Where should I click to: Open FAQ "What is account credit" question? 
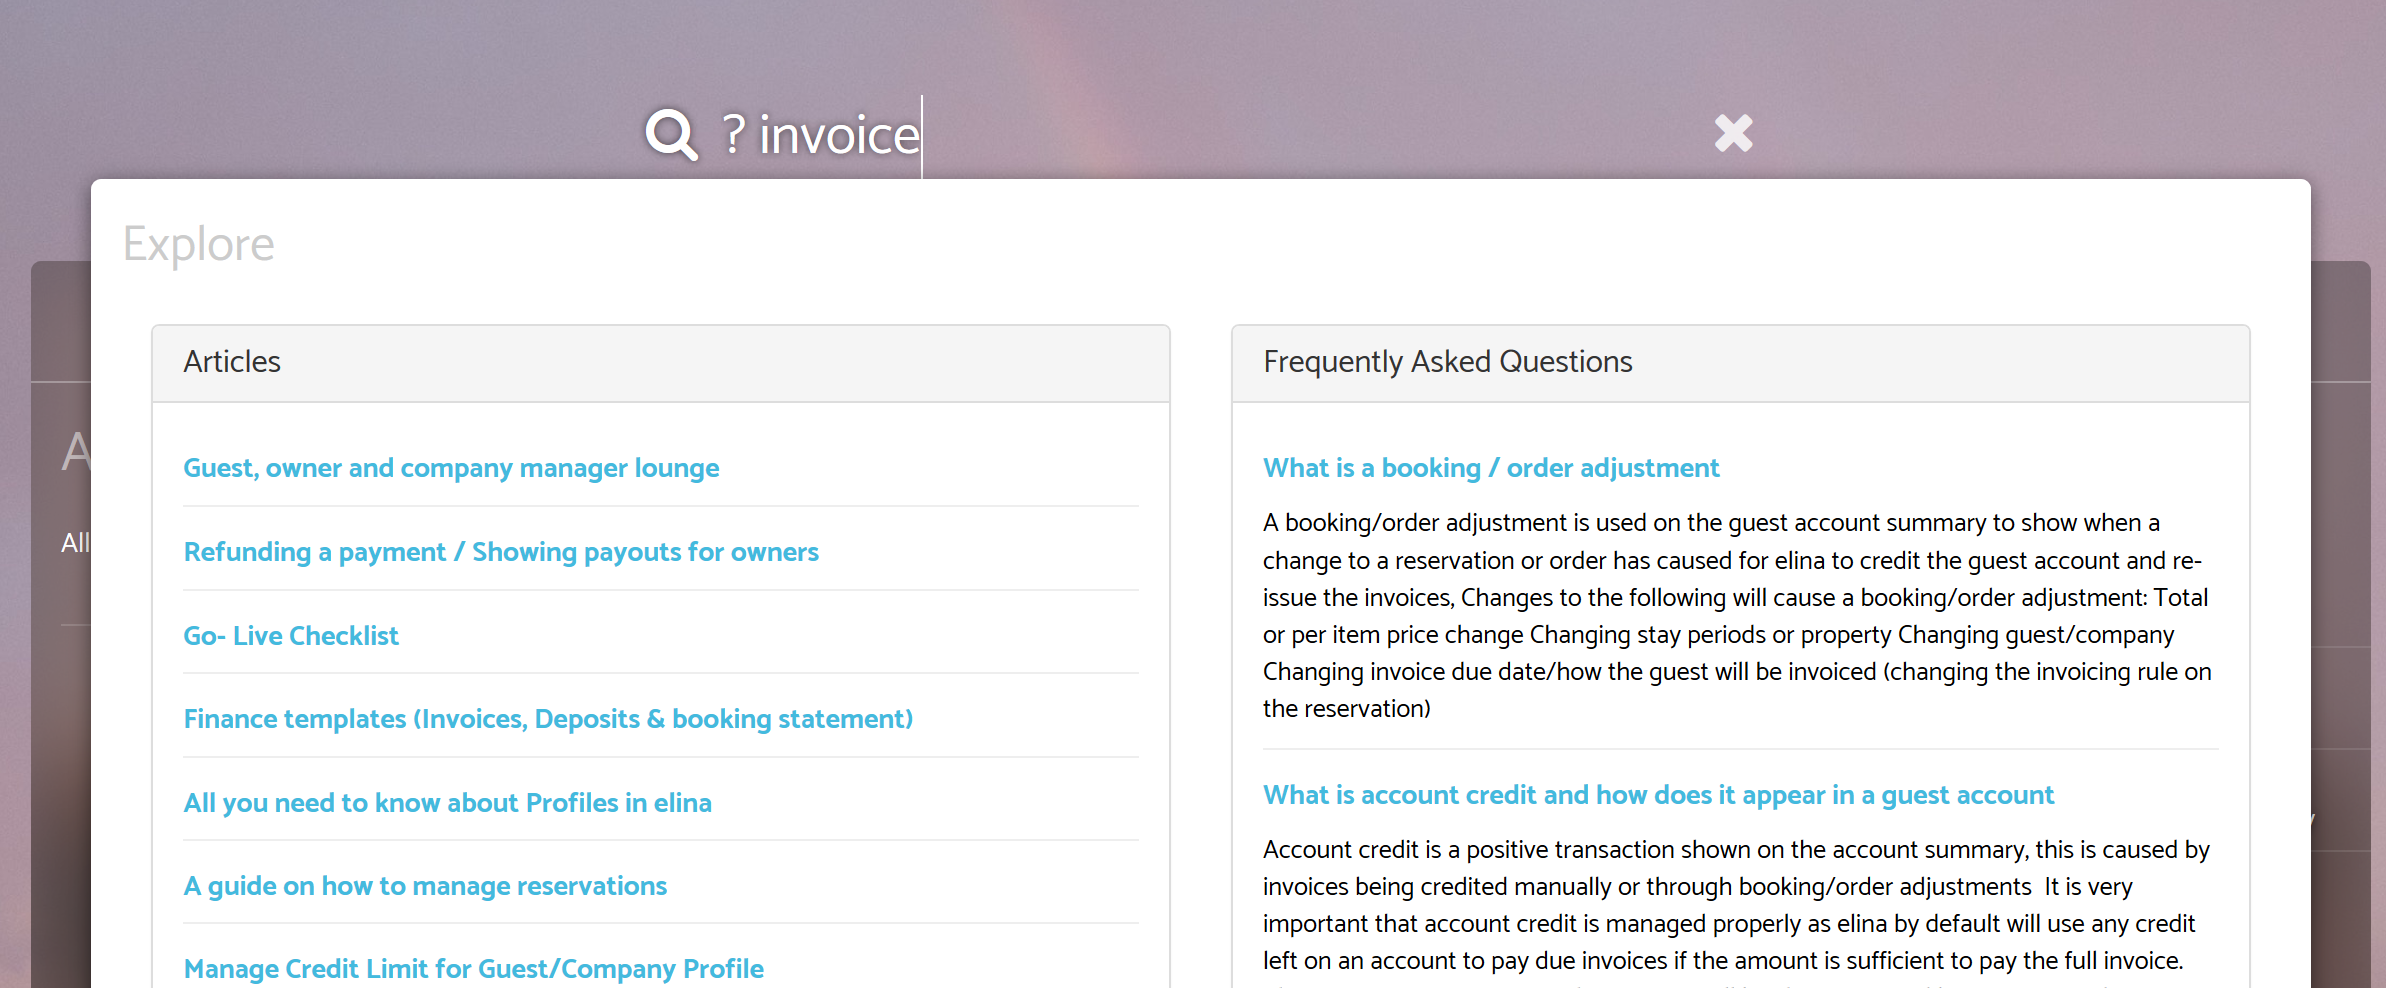[1658, 795]
